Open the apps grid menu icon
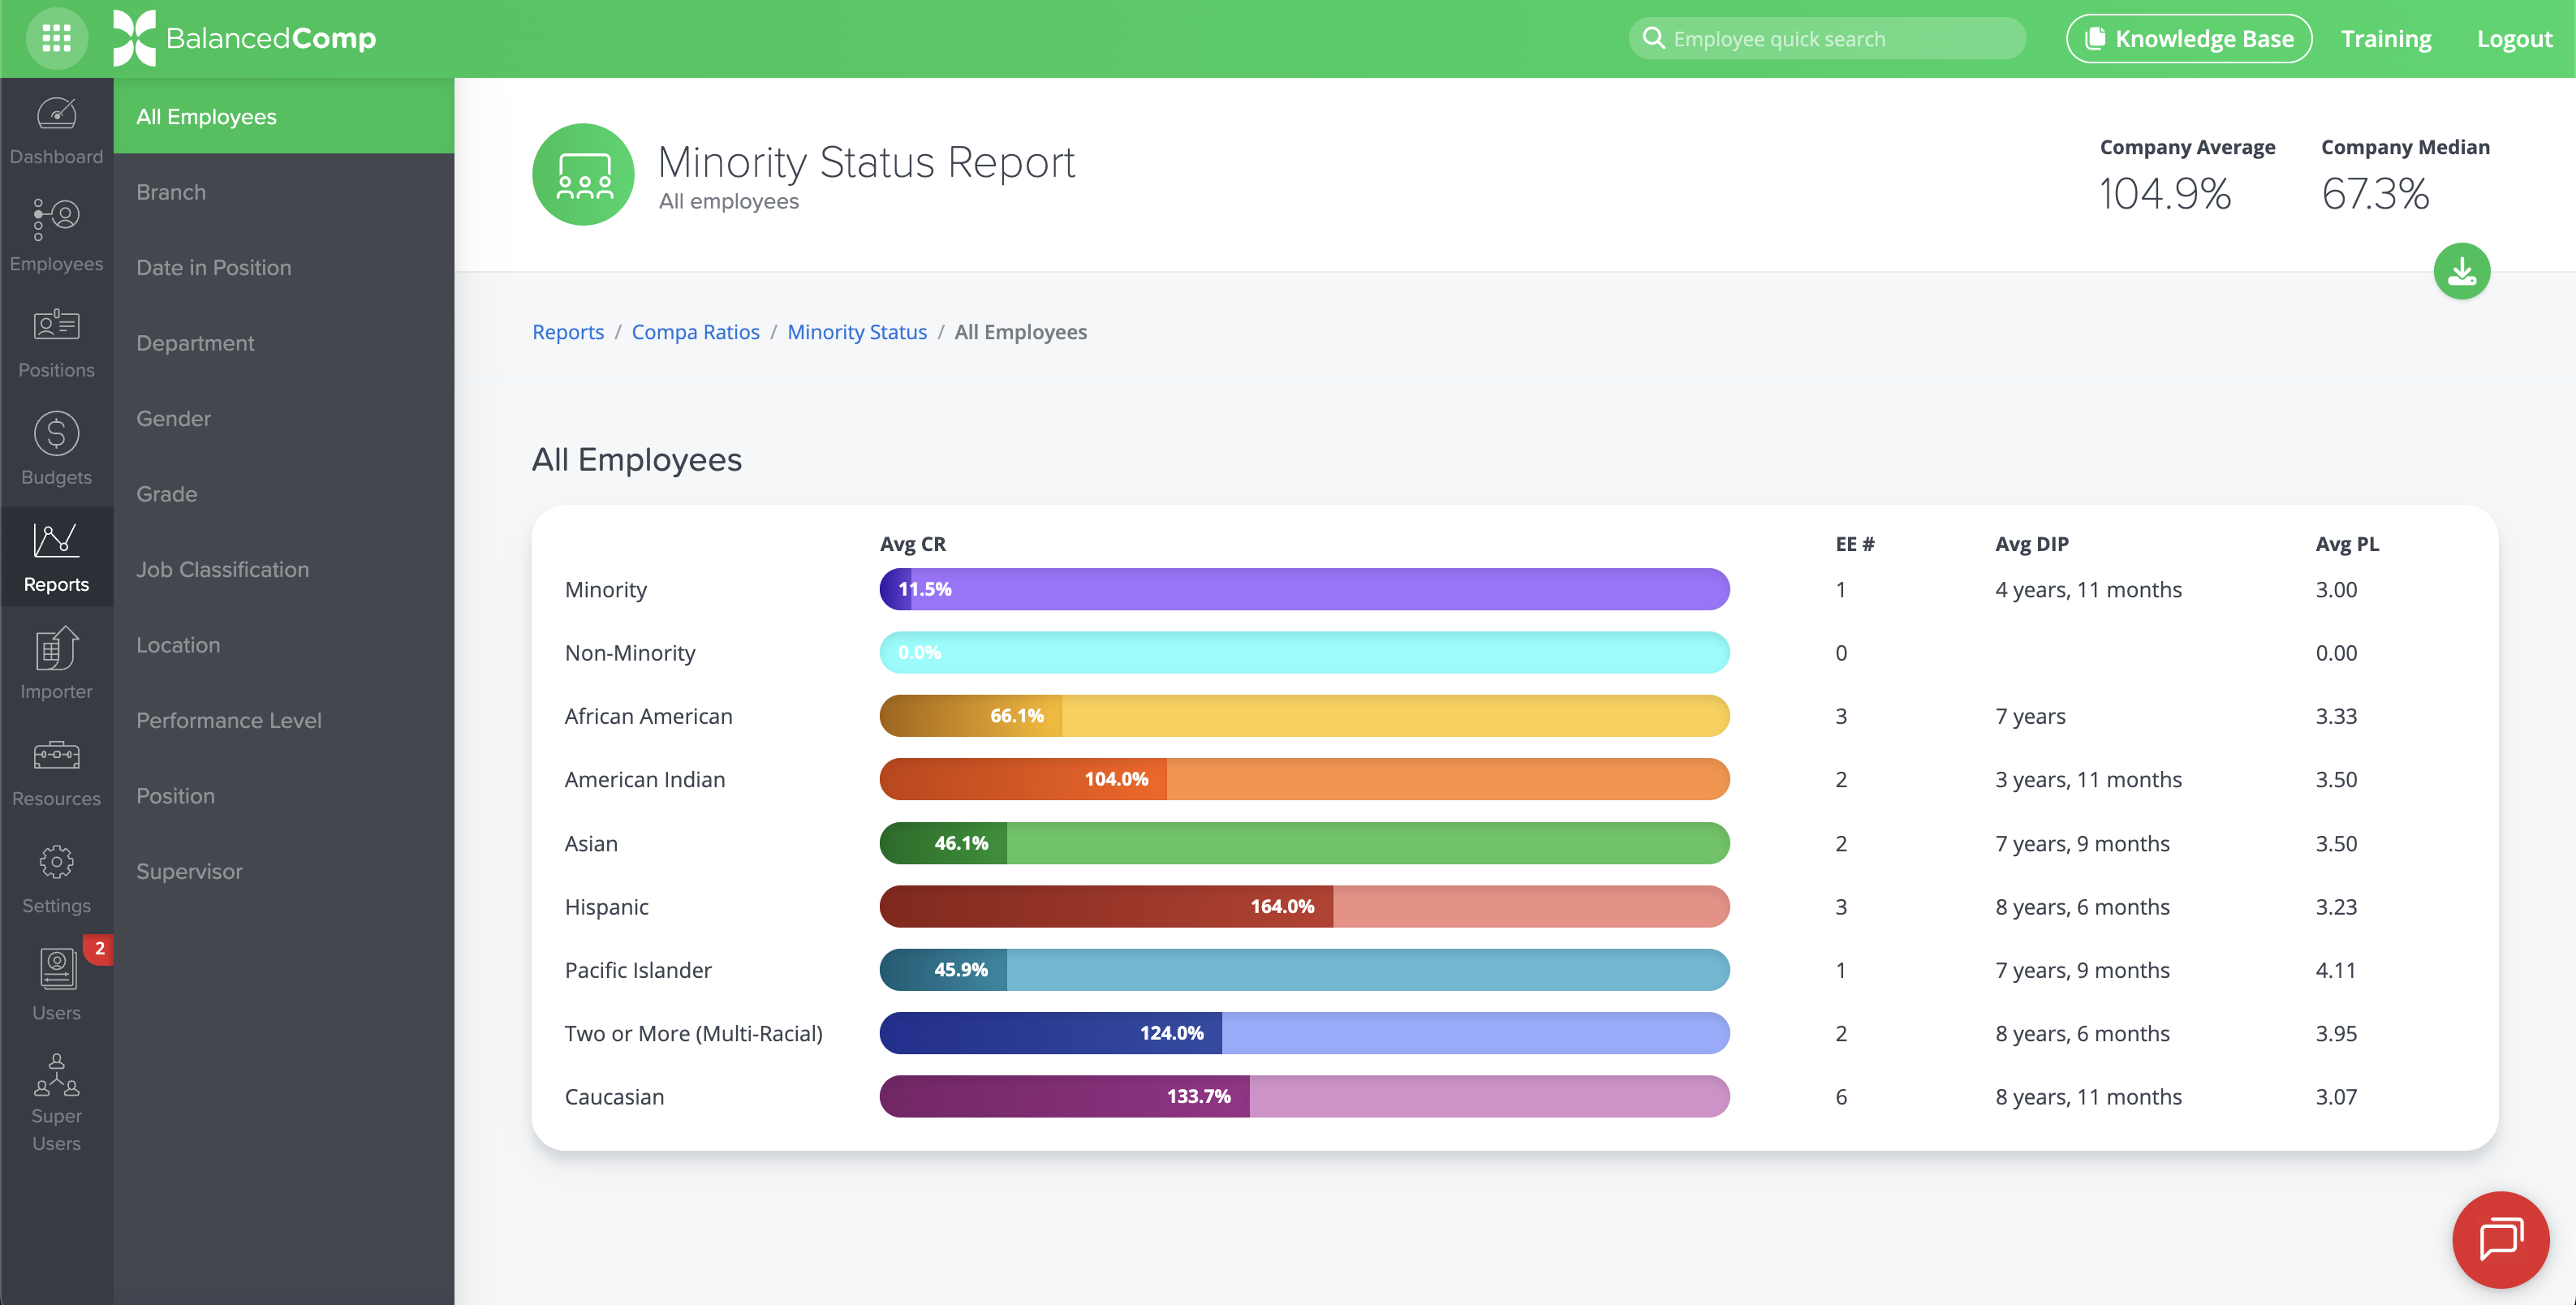2576x1305 pixels. [x=56, y=38]
